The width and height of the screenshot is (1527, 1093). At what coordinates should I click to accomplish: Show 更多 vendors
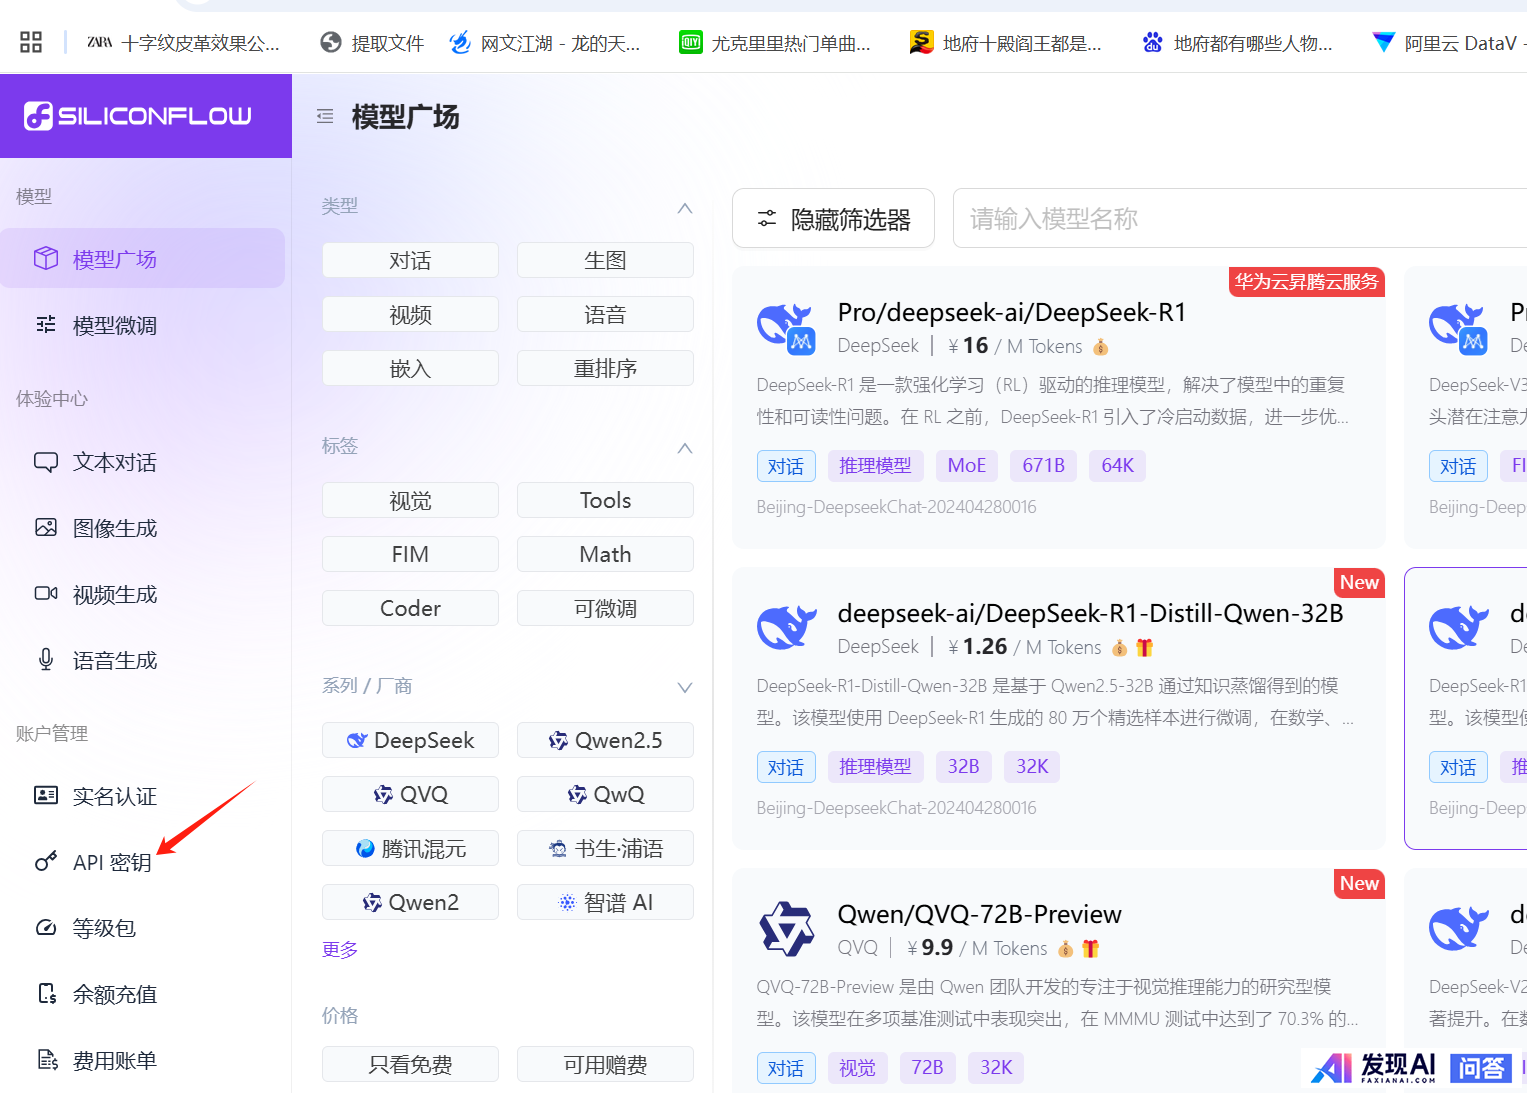point(340,949)
